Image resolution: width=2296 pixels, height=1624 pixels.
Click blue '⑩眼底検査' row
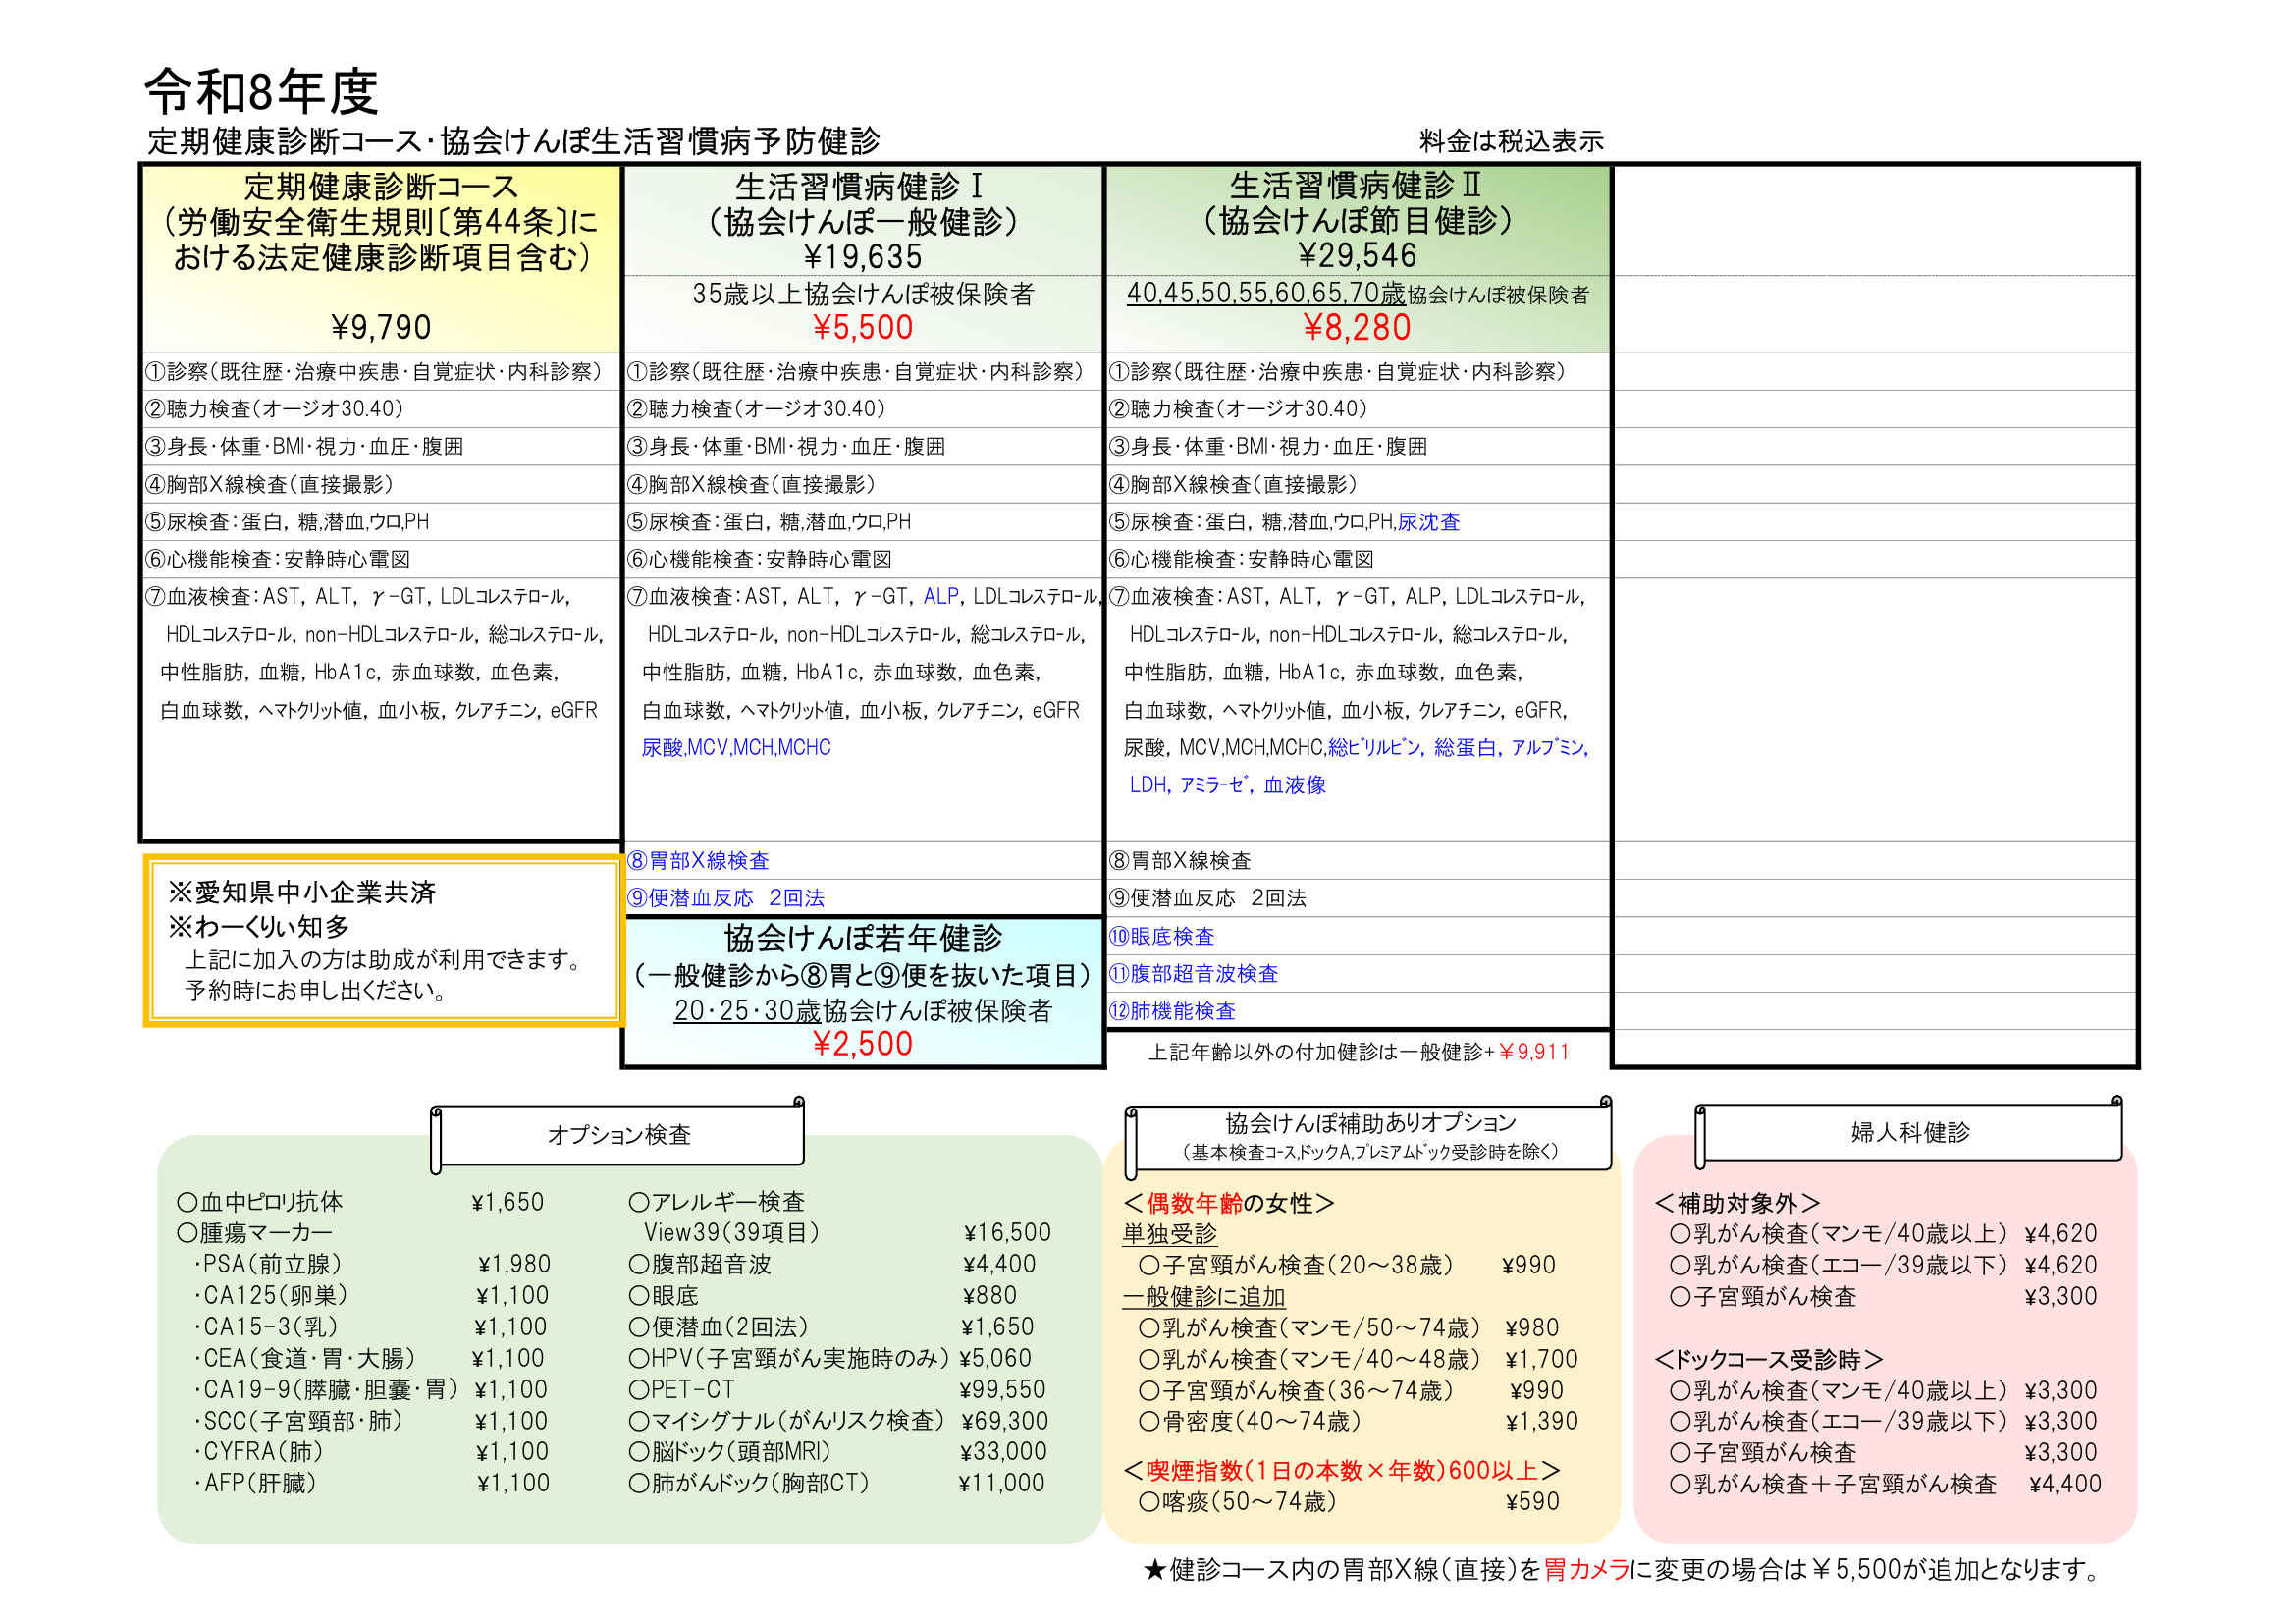[x=1161, y=937]
